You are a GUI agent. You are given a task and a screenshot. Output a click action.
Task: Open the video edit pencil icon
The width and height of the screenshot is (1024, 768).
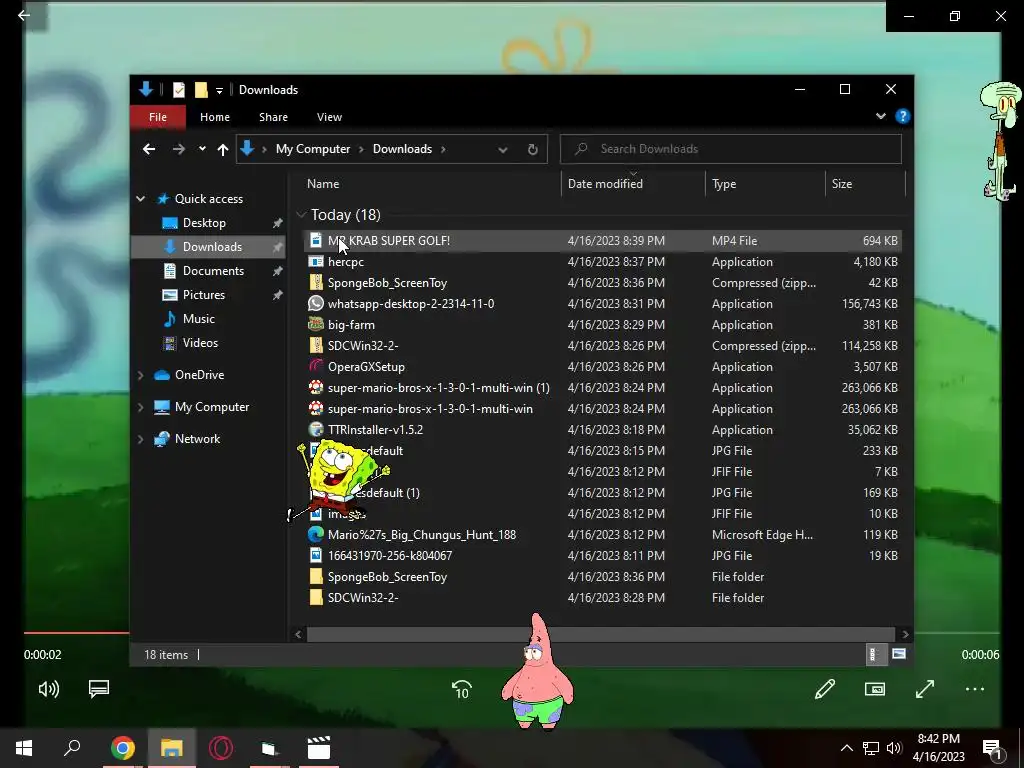(x=825, y=689)
